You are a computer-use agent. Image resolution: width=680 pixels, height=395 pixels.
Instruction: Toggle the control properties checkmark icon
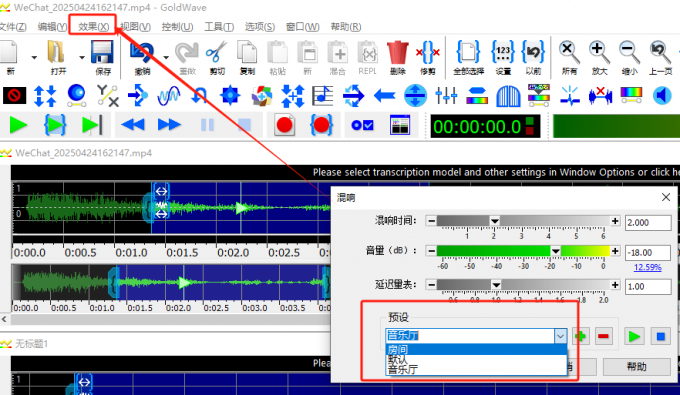pos(362,125)
